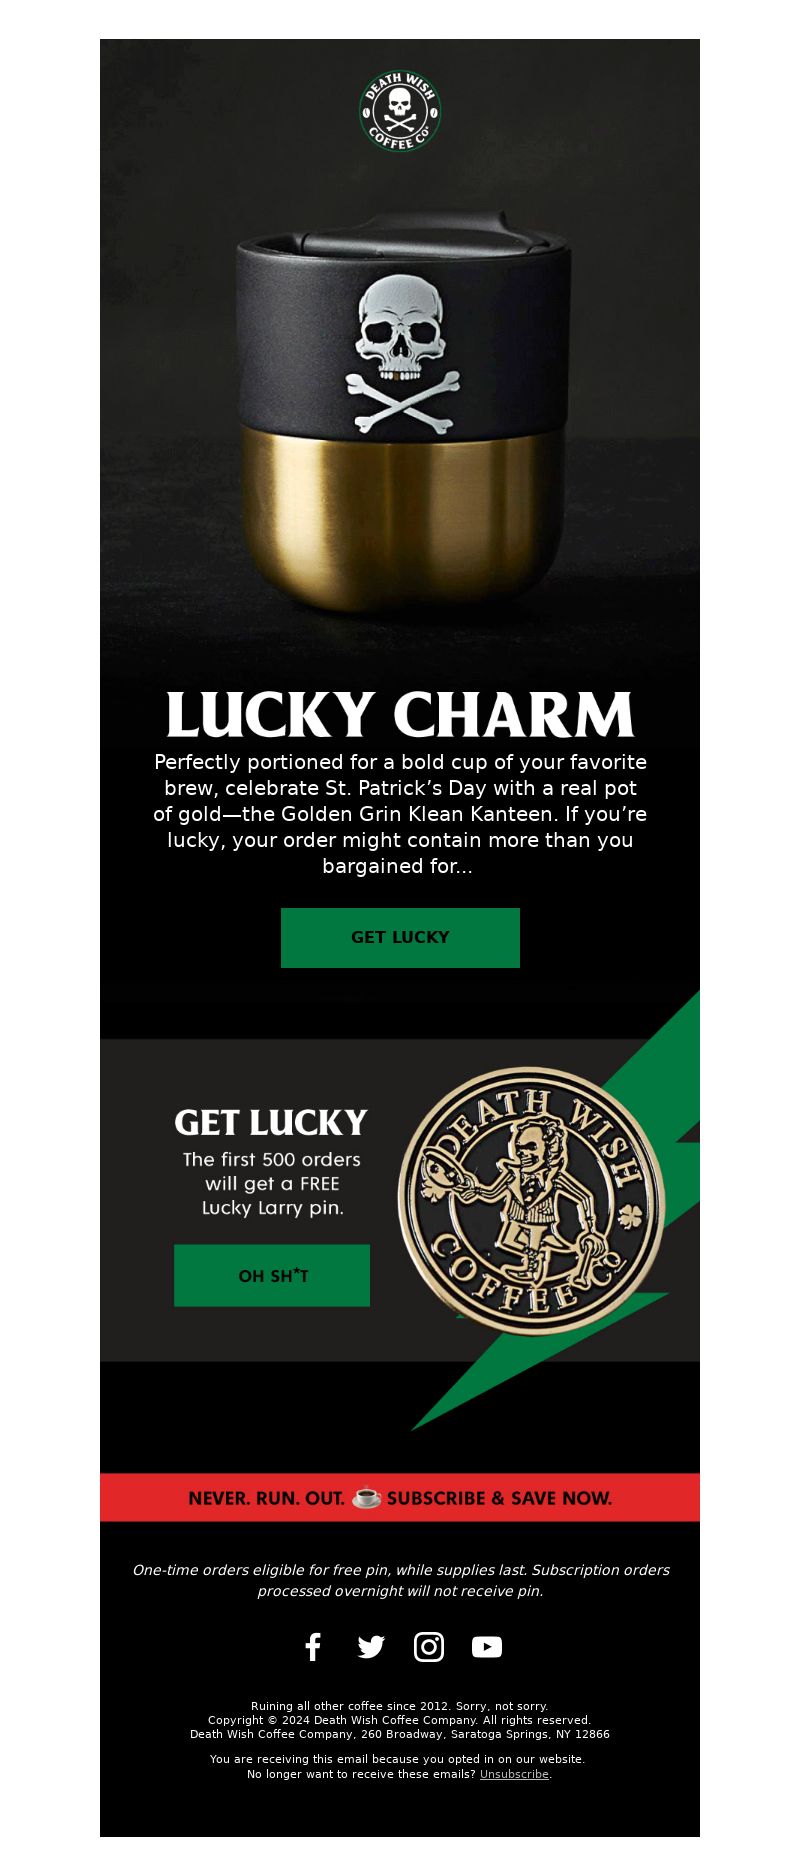This screenshot has height=1857, width=800.
Task: Click the OH SH*T button
Action: (272, 1275)
